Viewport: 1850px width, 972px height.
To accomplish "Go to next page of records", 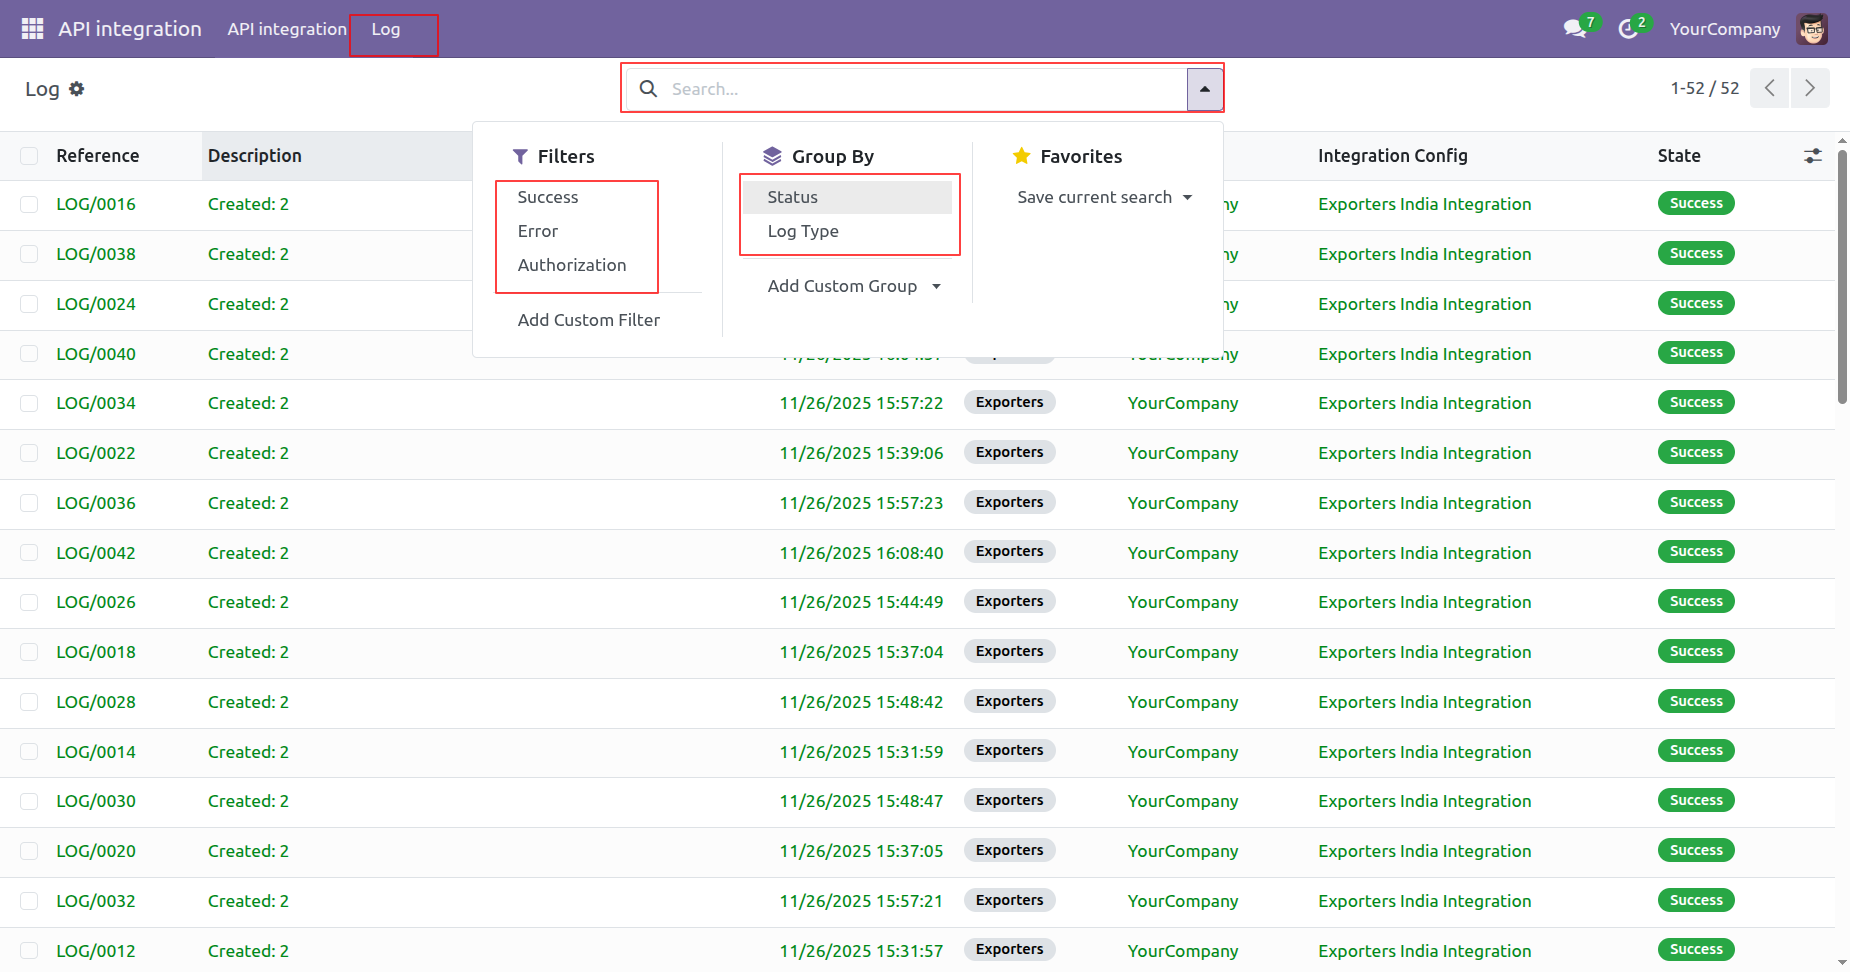I will pos(1809,88).
